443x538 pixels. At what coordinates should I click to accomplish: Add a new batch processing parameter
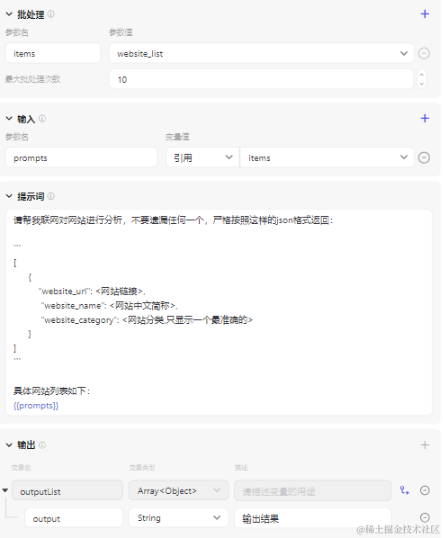point(424,14)
